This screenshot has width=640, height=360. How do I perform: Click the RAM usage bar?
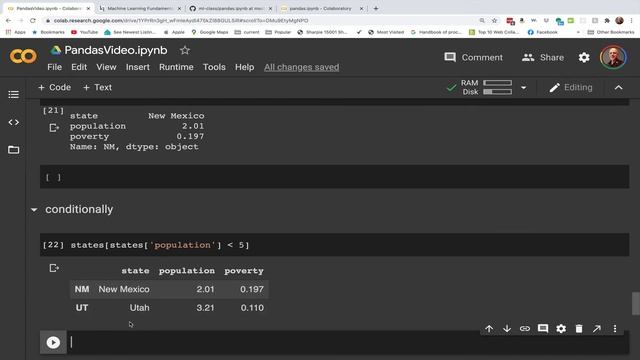point(497,83)
